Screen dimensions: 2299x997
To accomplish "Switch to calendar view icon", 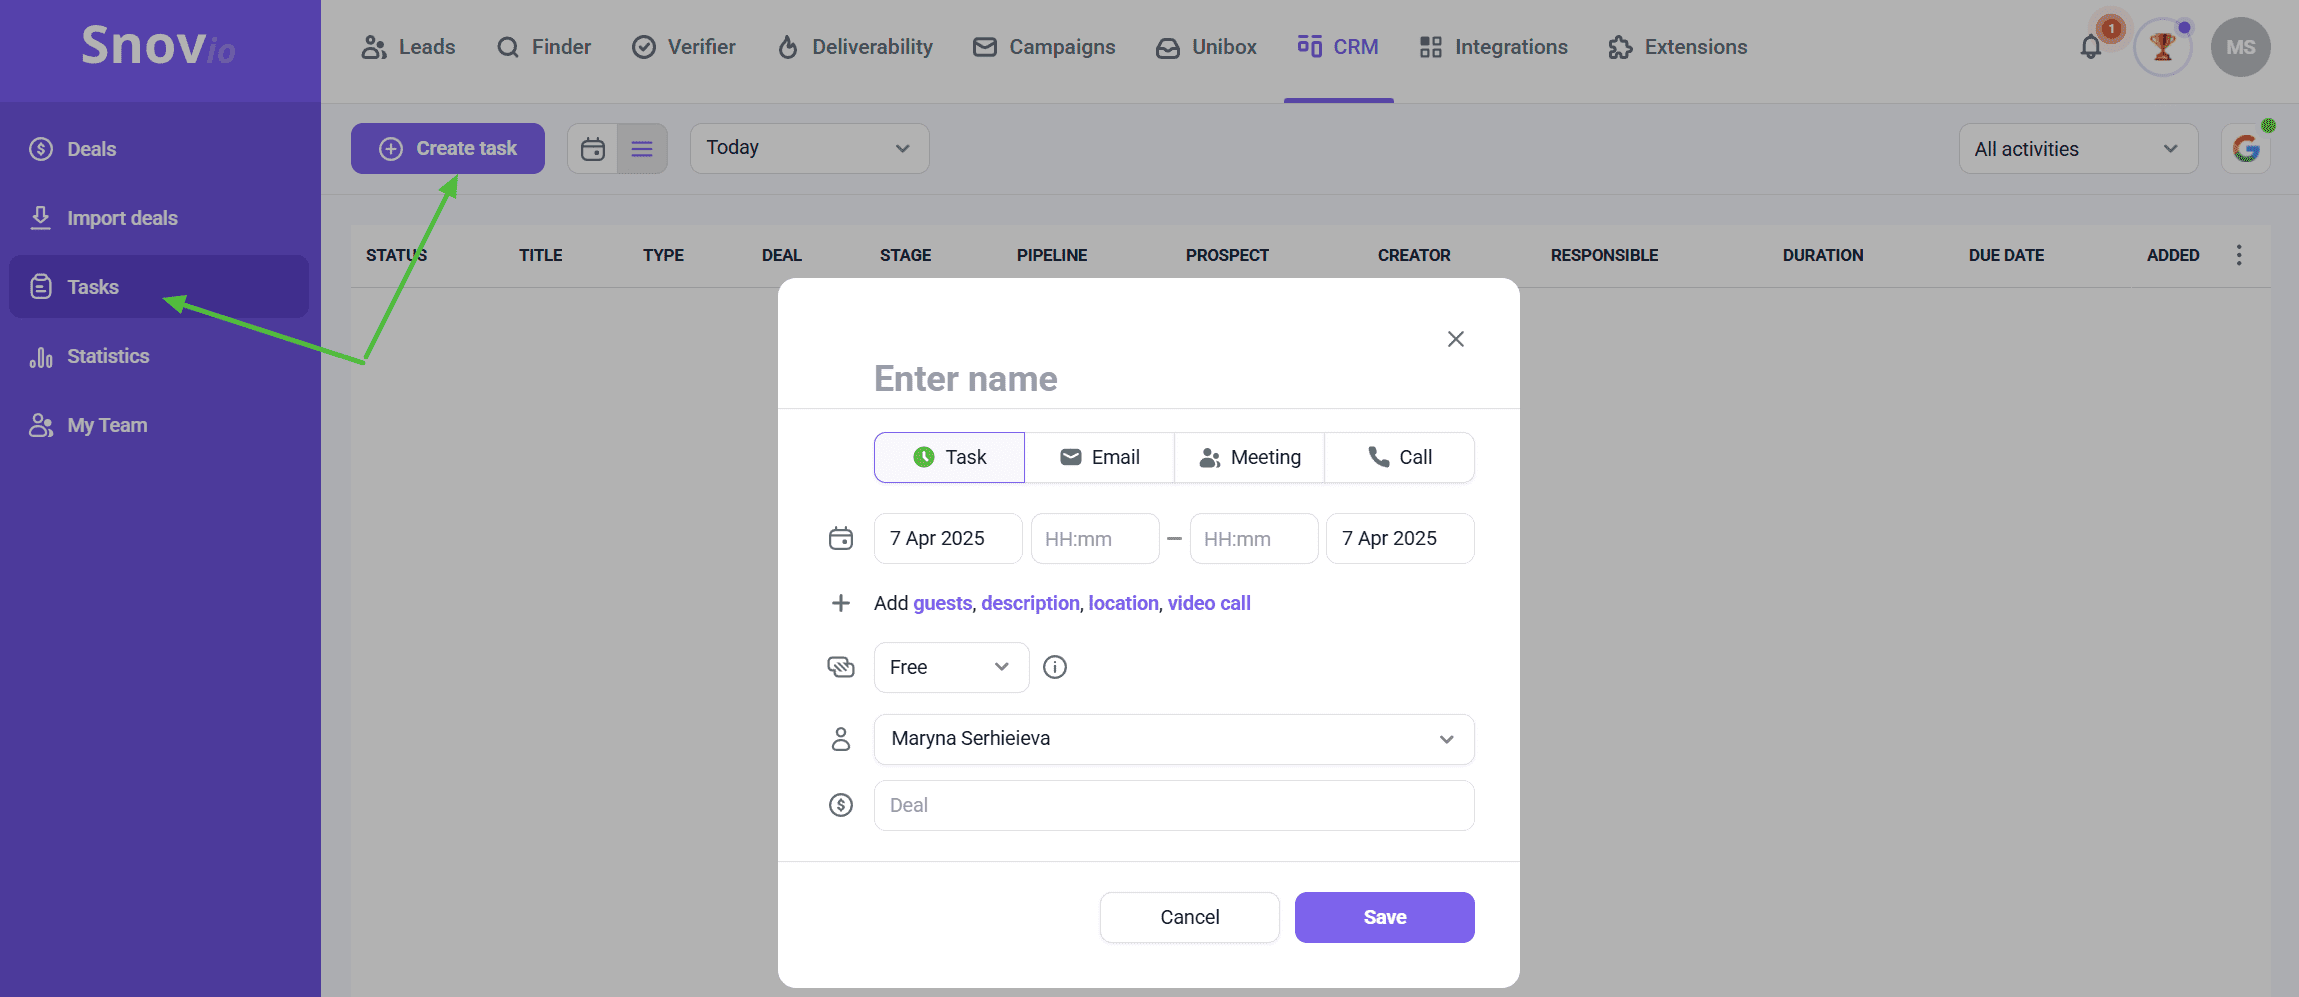I will tap(593, 149).
